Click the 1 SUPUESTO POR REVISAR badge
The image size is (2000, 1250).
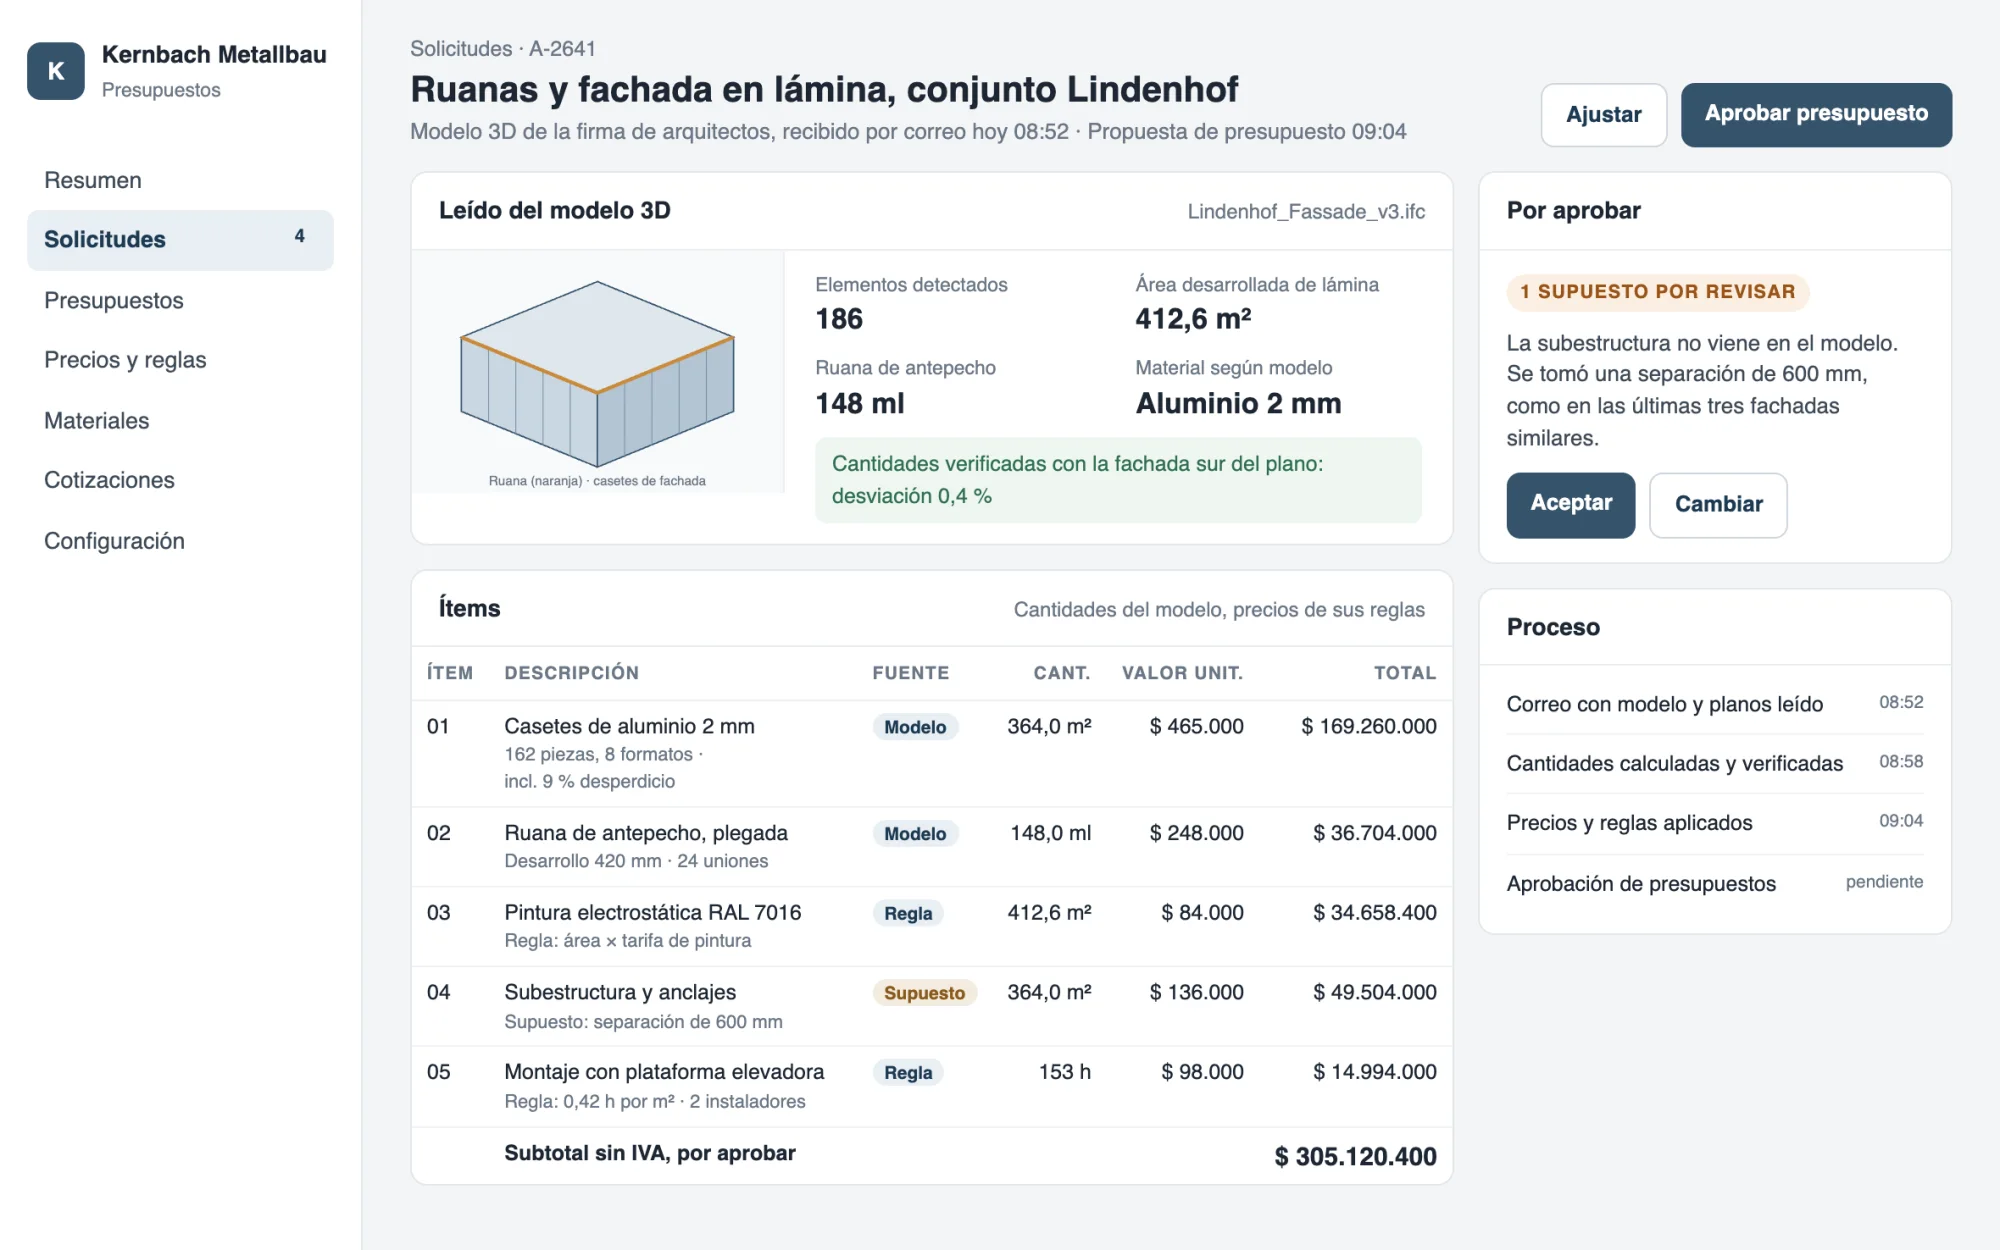1658,292
